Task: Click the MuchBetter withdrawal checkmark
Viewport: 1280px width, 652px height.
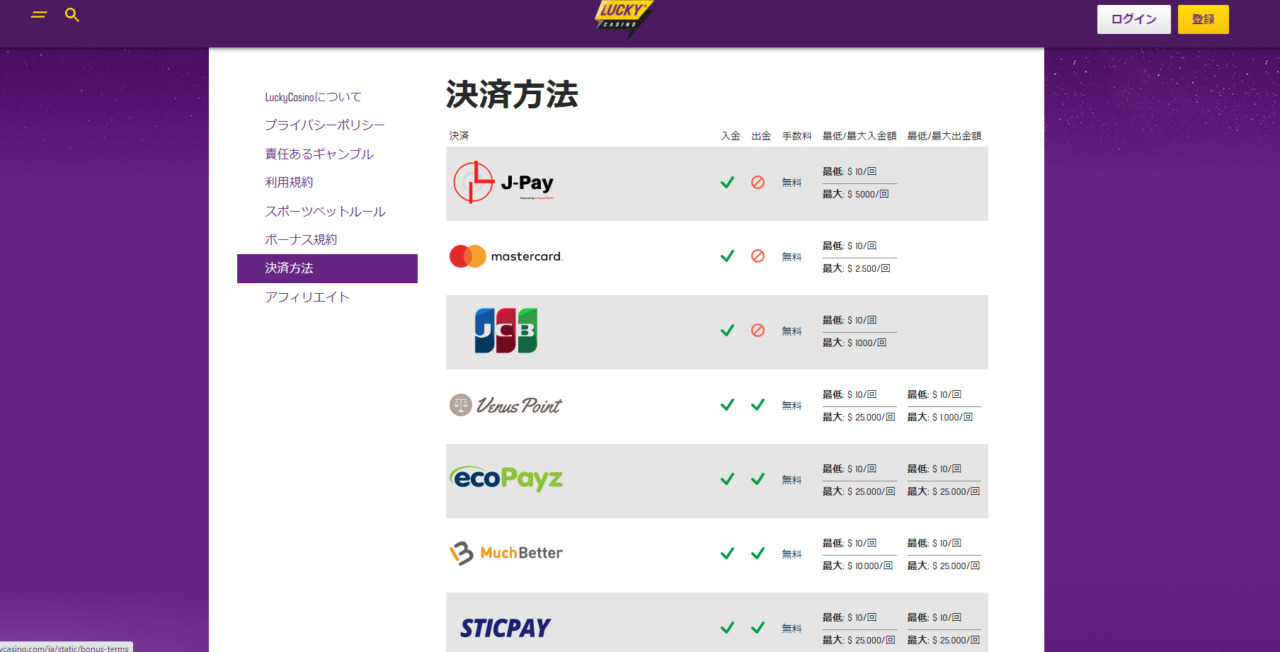Action: 757,553
